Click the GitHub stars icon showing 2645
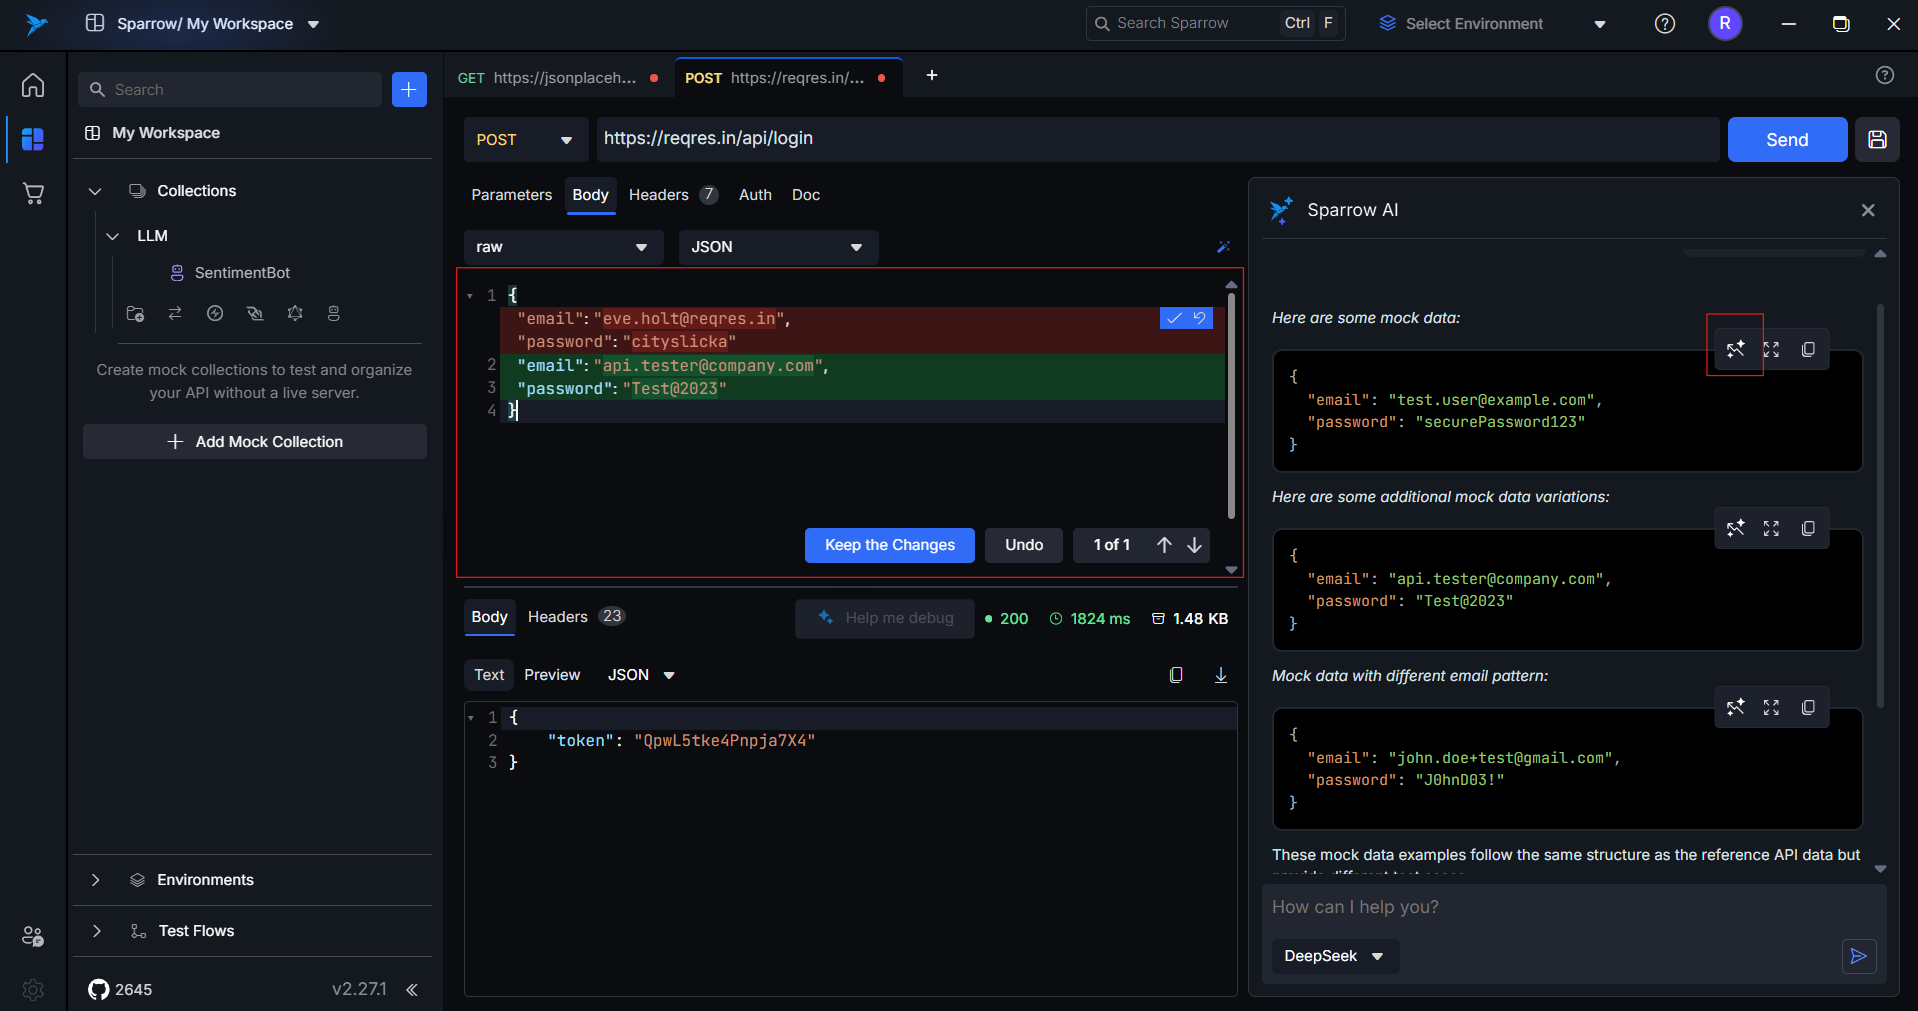 tap(99, 989)
